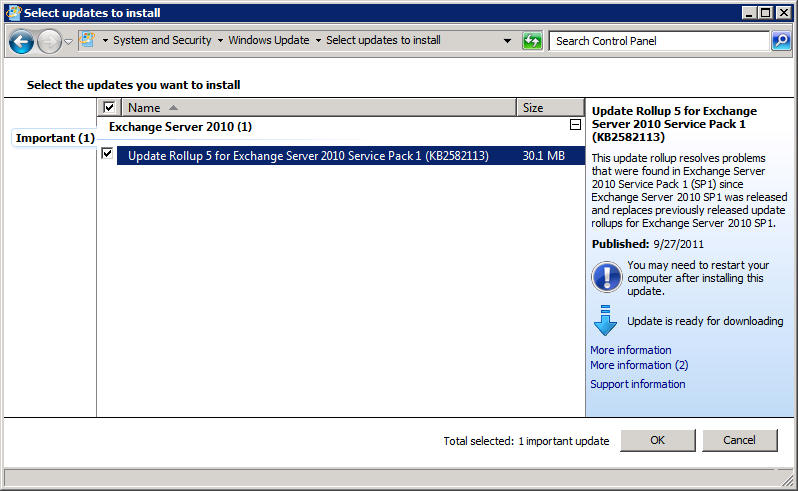
Task: Open the recent pages dropdown arrow
Action: pos(69,42)
